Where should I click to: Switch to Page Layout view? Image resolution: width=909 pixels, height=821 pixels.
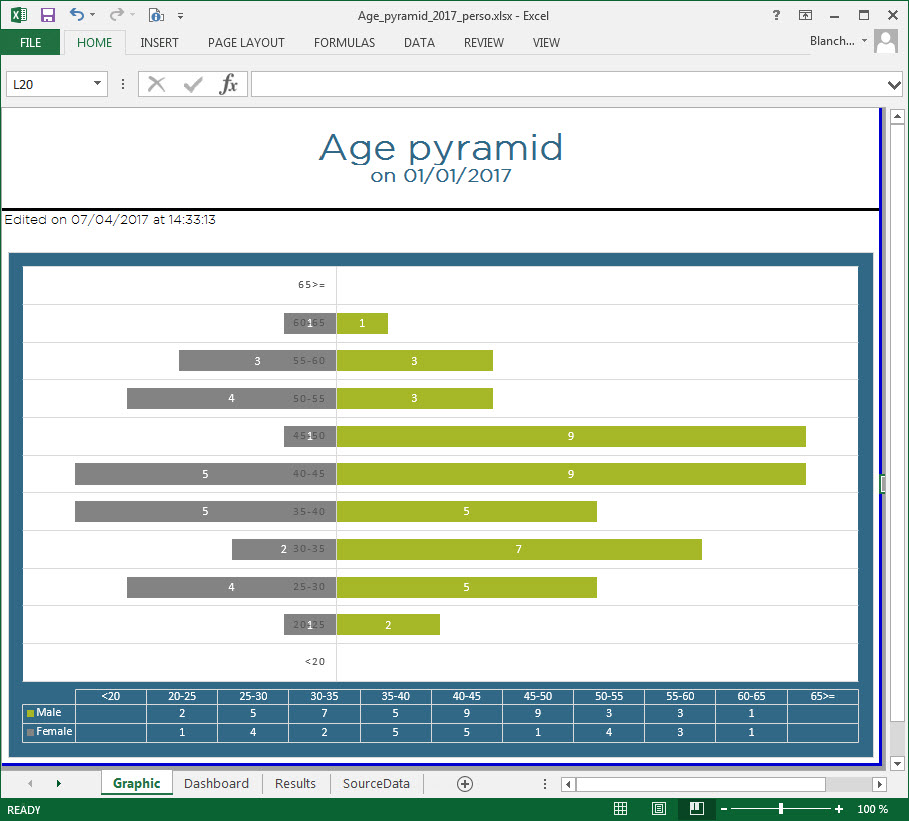pos(659,809)
